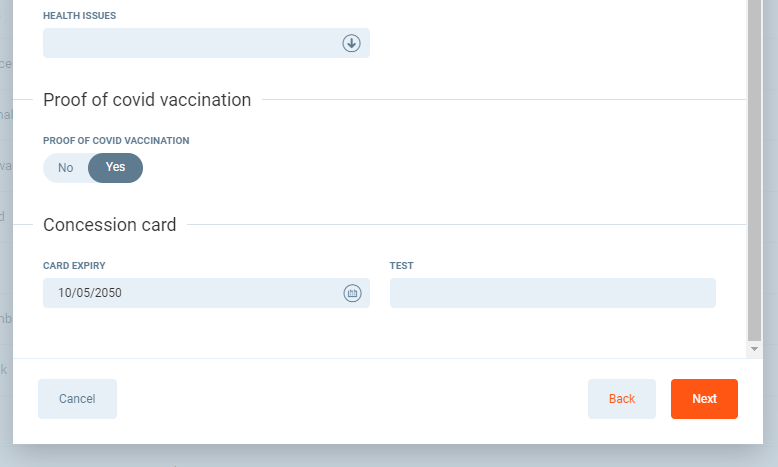Screen dimensions: 778x467
Task: Click the Health Issues dropdown arrow icon
Action: 351,43
